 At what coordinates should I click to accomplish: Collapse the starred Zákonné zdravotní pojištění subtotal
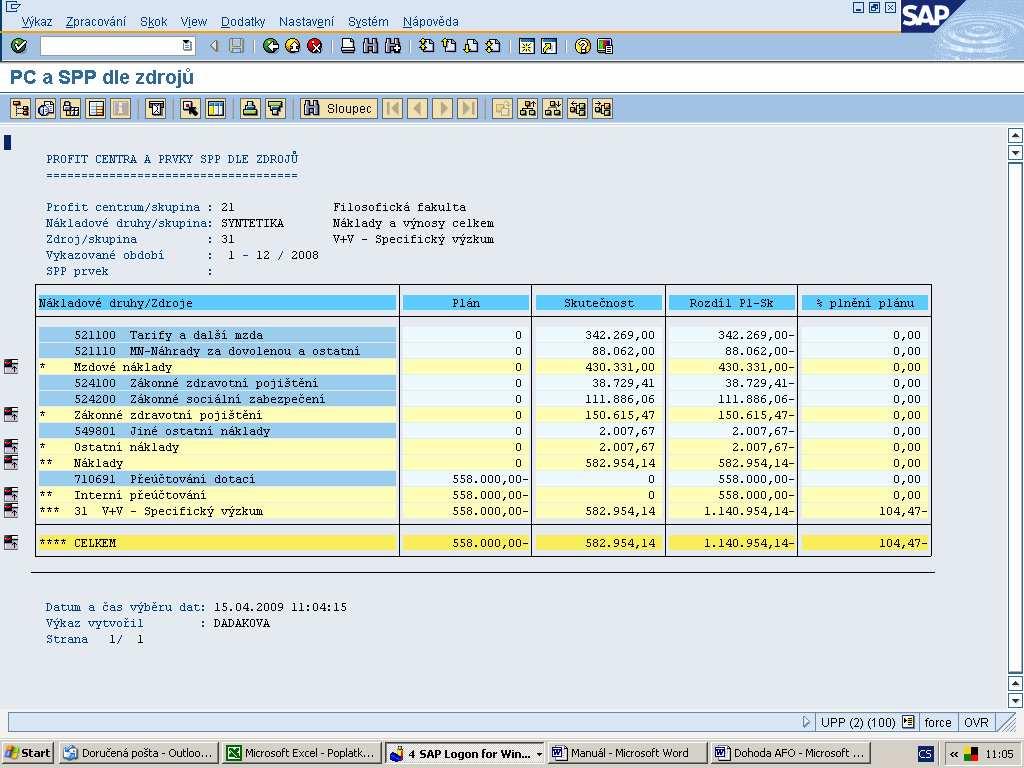[11, 414]
